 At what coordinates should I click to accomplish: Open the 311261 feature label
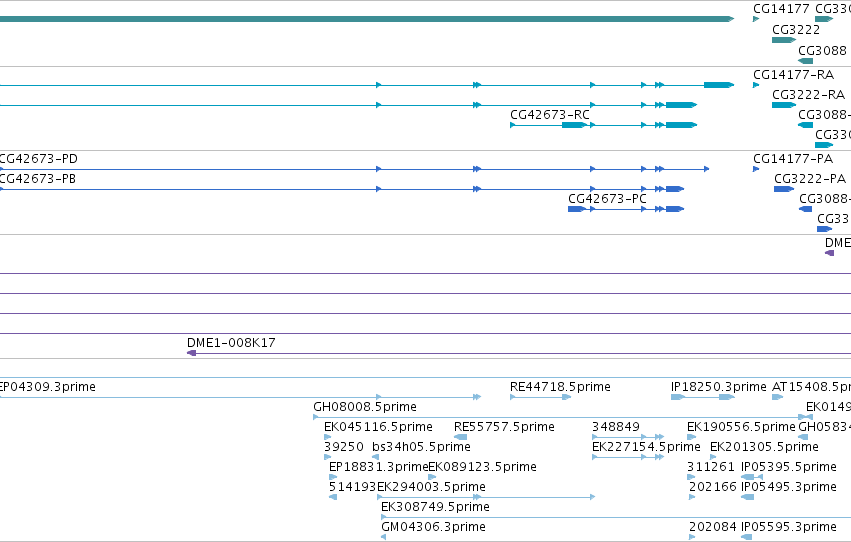click(711, 467)
